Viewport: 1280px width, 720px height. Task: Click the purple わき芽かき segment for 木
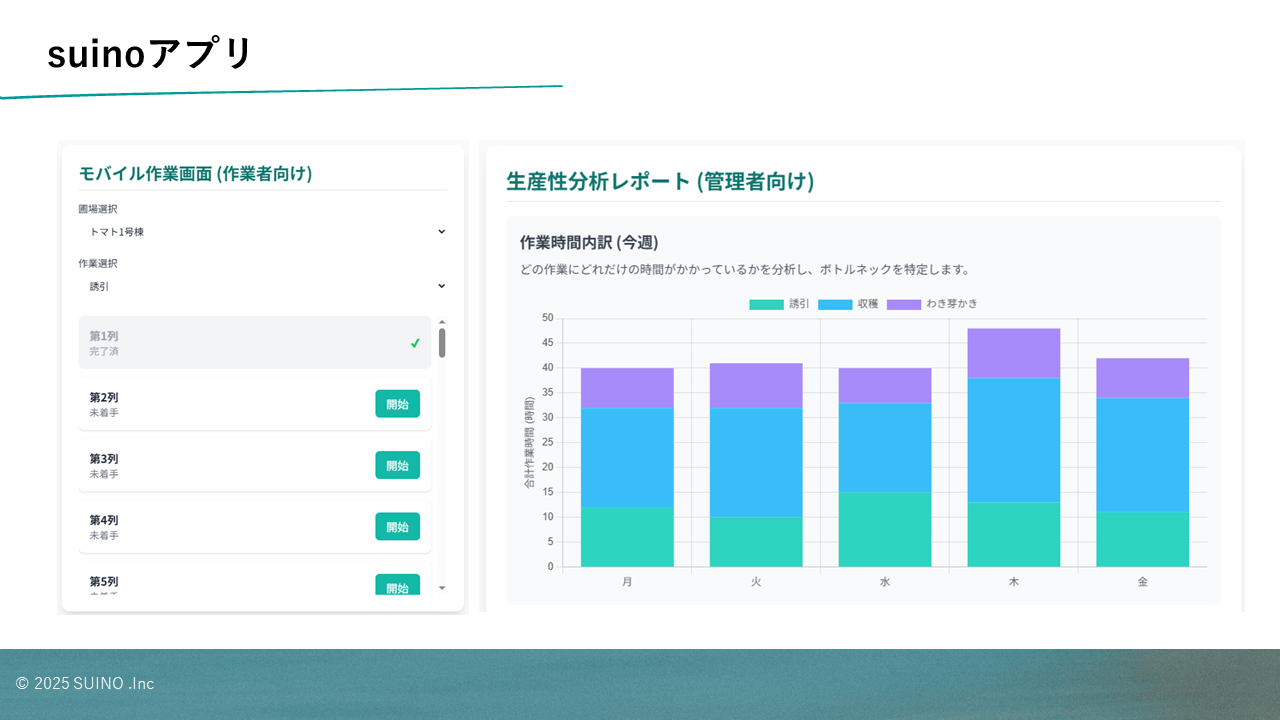click(1014, 353)
